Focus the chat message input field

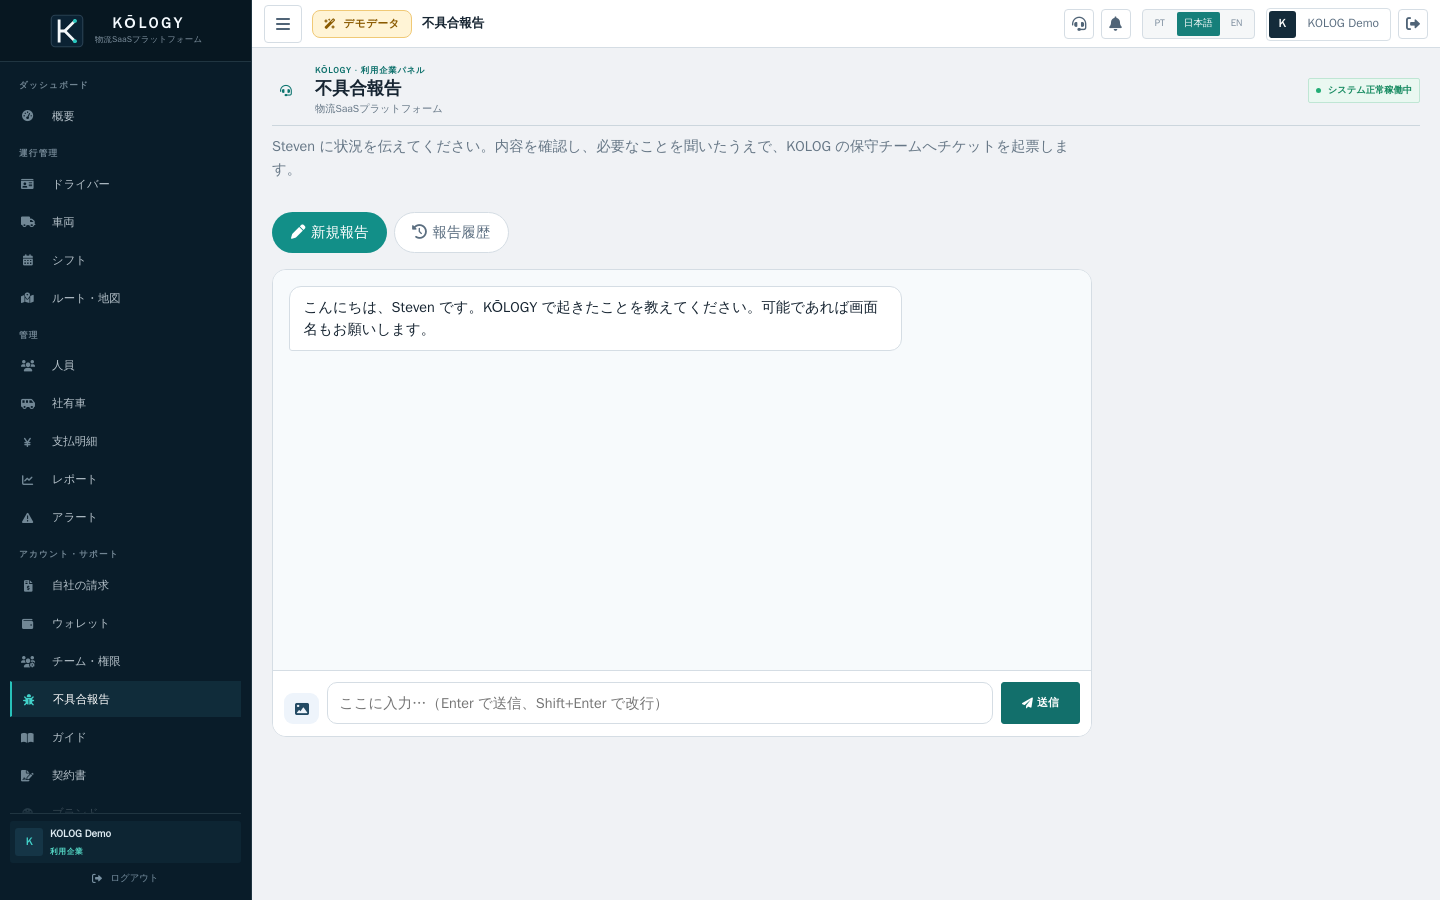coord(660,703)
